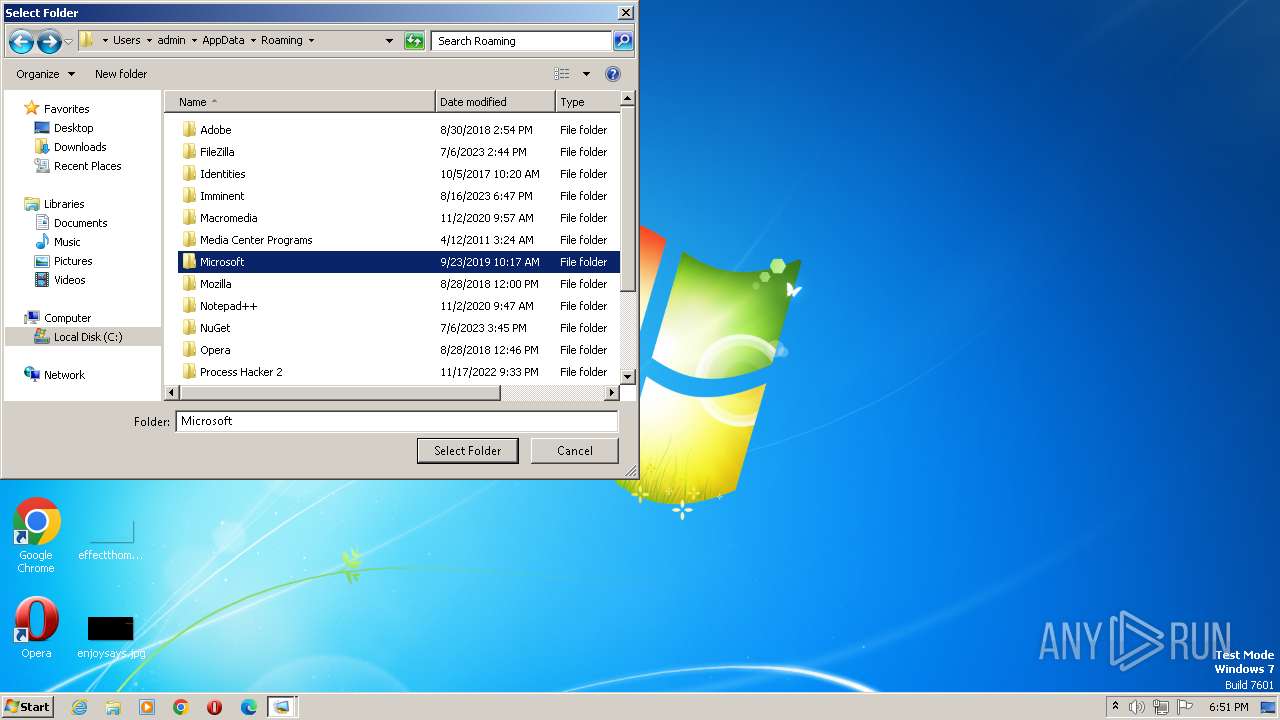Image resolution: width=1280 pixels, height=720 pixels.
Task: Refresh the Roaming folder view
Action: pos(414,41)
